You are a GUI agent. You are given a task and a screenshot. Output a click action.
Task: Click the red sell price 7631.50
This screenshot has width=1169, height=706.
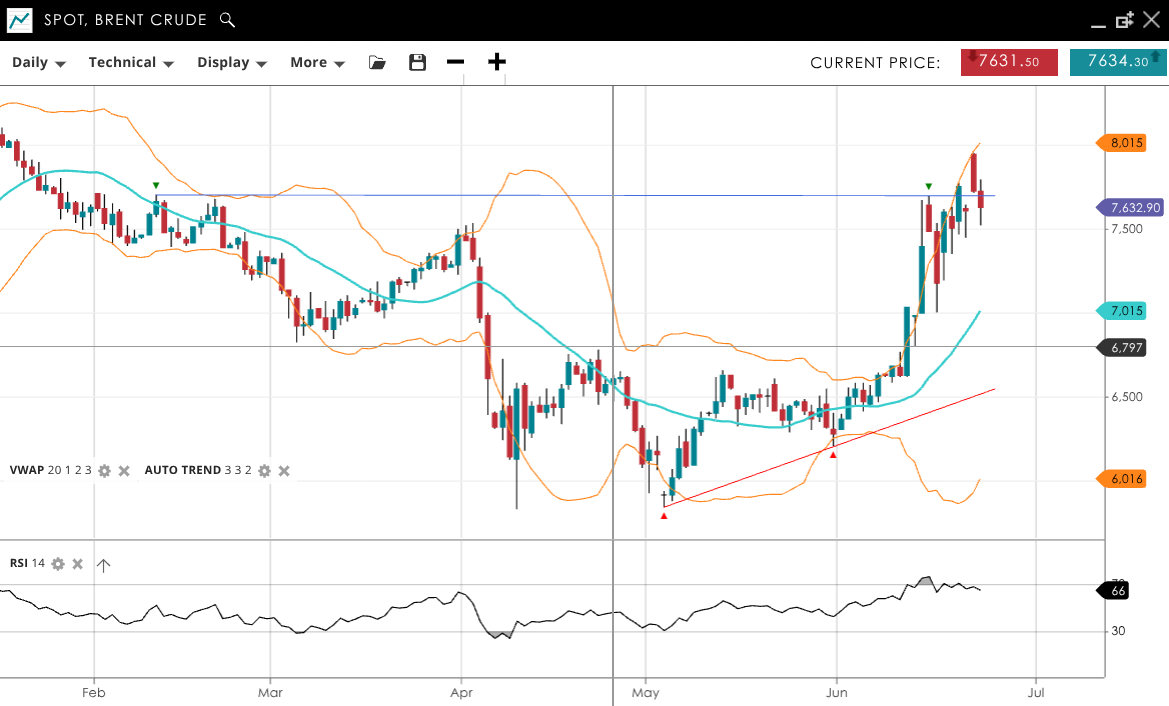tap(1008, 62)
